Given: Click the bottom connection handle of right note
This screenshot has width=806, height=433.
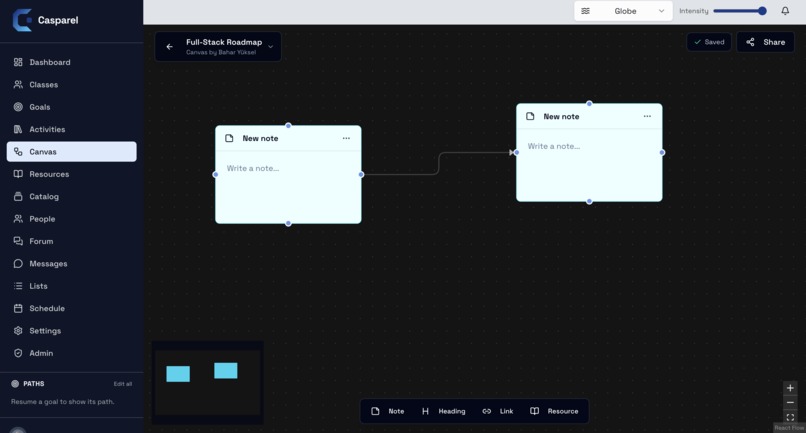Looking at the screenshot, I should coord(589,202).
